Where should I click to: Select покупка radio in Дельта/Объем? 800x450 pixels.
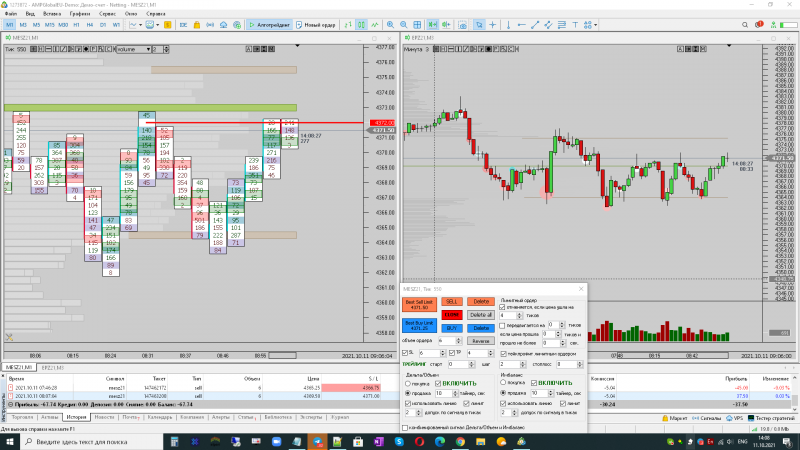408,383
